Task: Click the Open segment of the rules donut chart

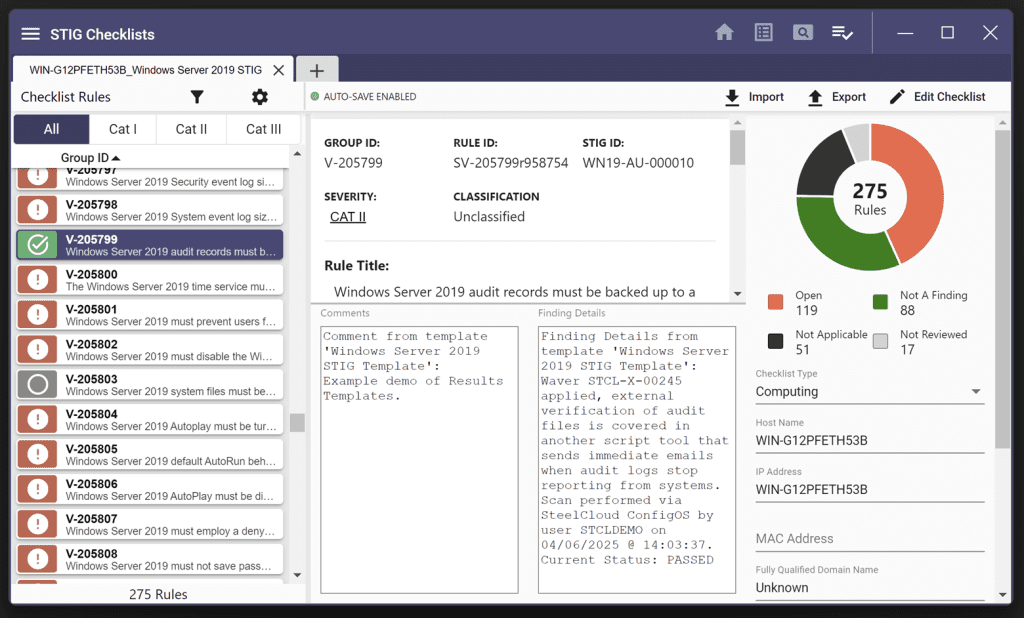Action: click(920, 190)
